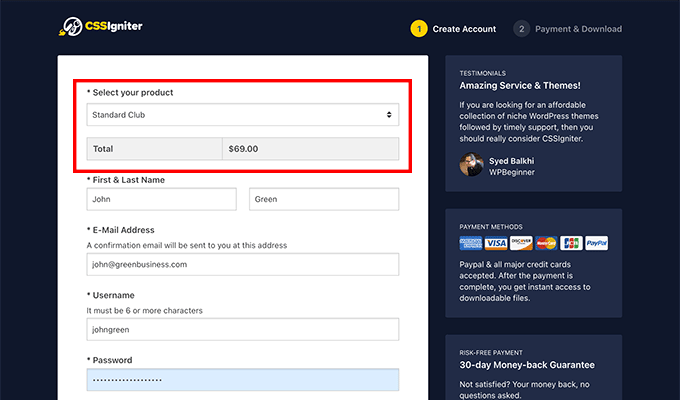Image resolution: width=680 pixels, height=400 pixels.
Task: Click the last name field containing Green
Action: click(x=323, y=199)
